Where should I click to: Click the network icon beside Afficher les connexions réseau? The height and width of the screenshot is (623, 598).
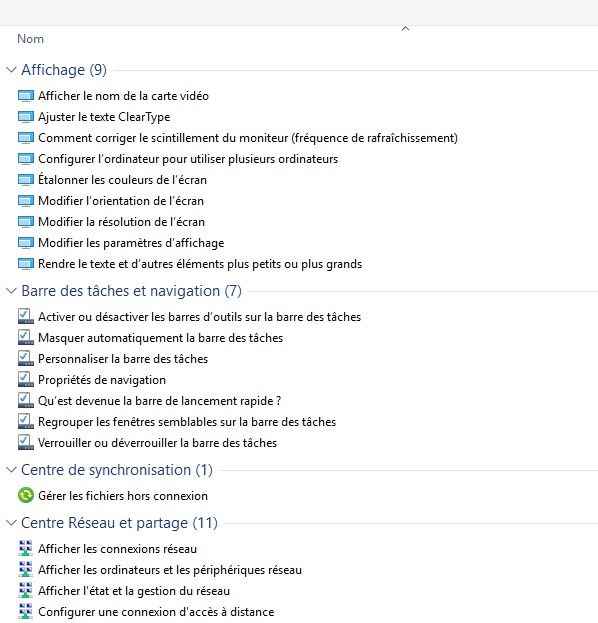26,549
